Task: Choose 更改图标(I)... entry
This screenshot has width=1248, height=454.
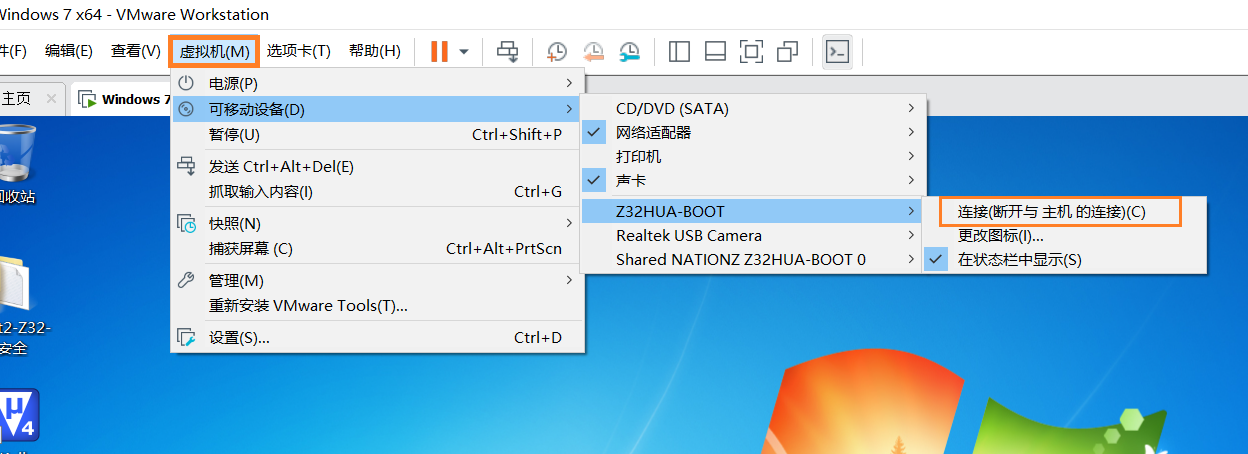Action: (1063, 236)
